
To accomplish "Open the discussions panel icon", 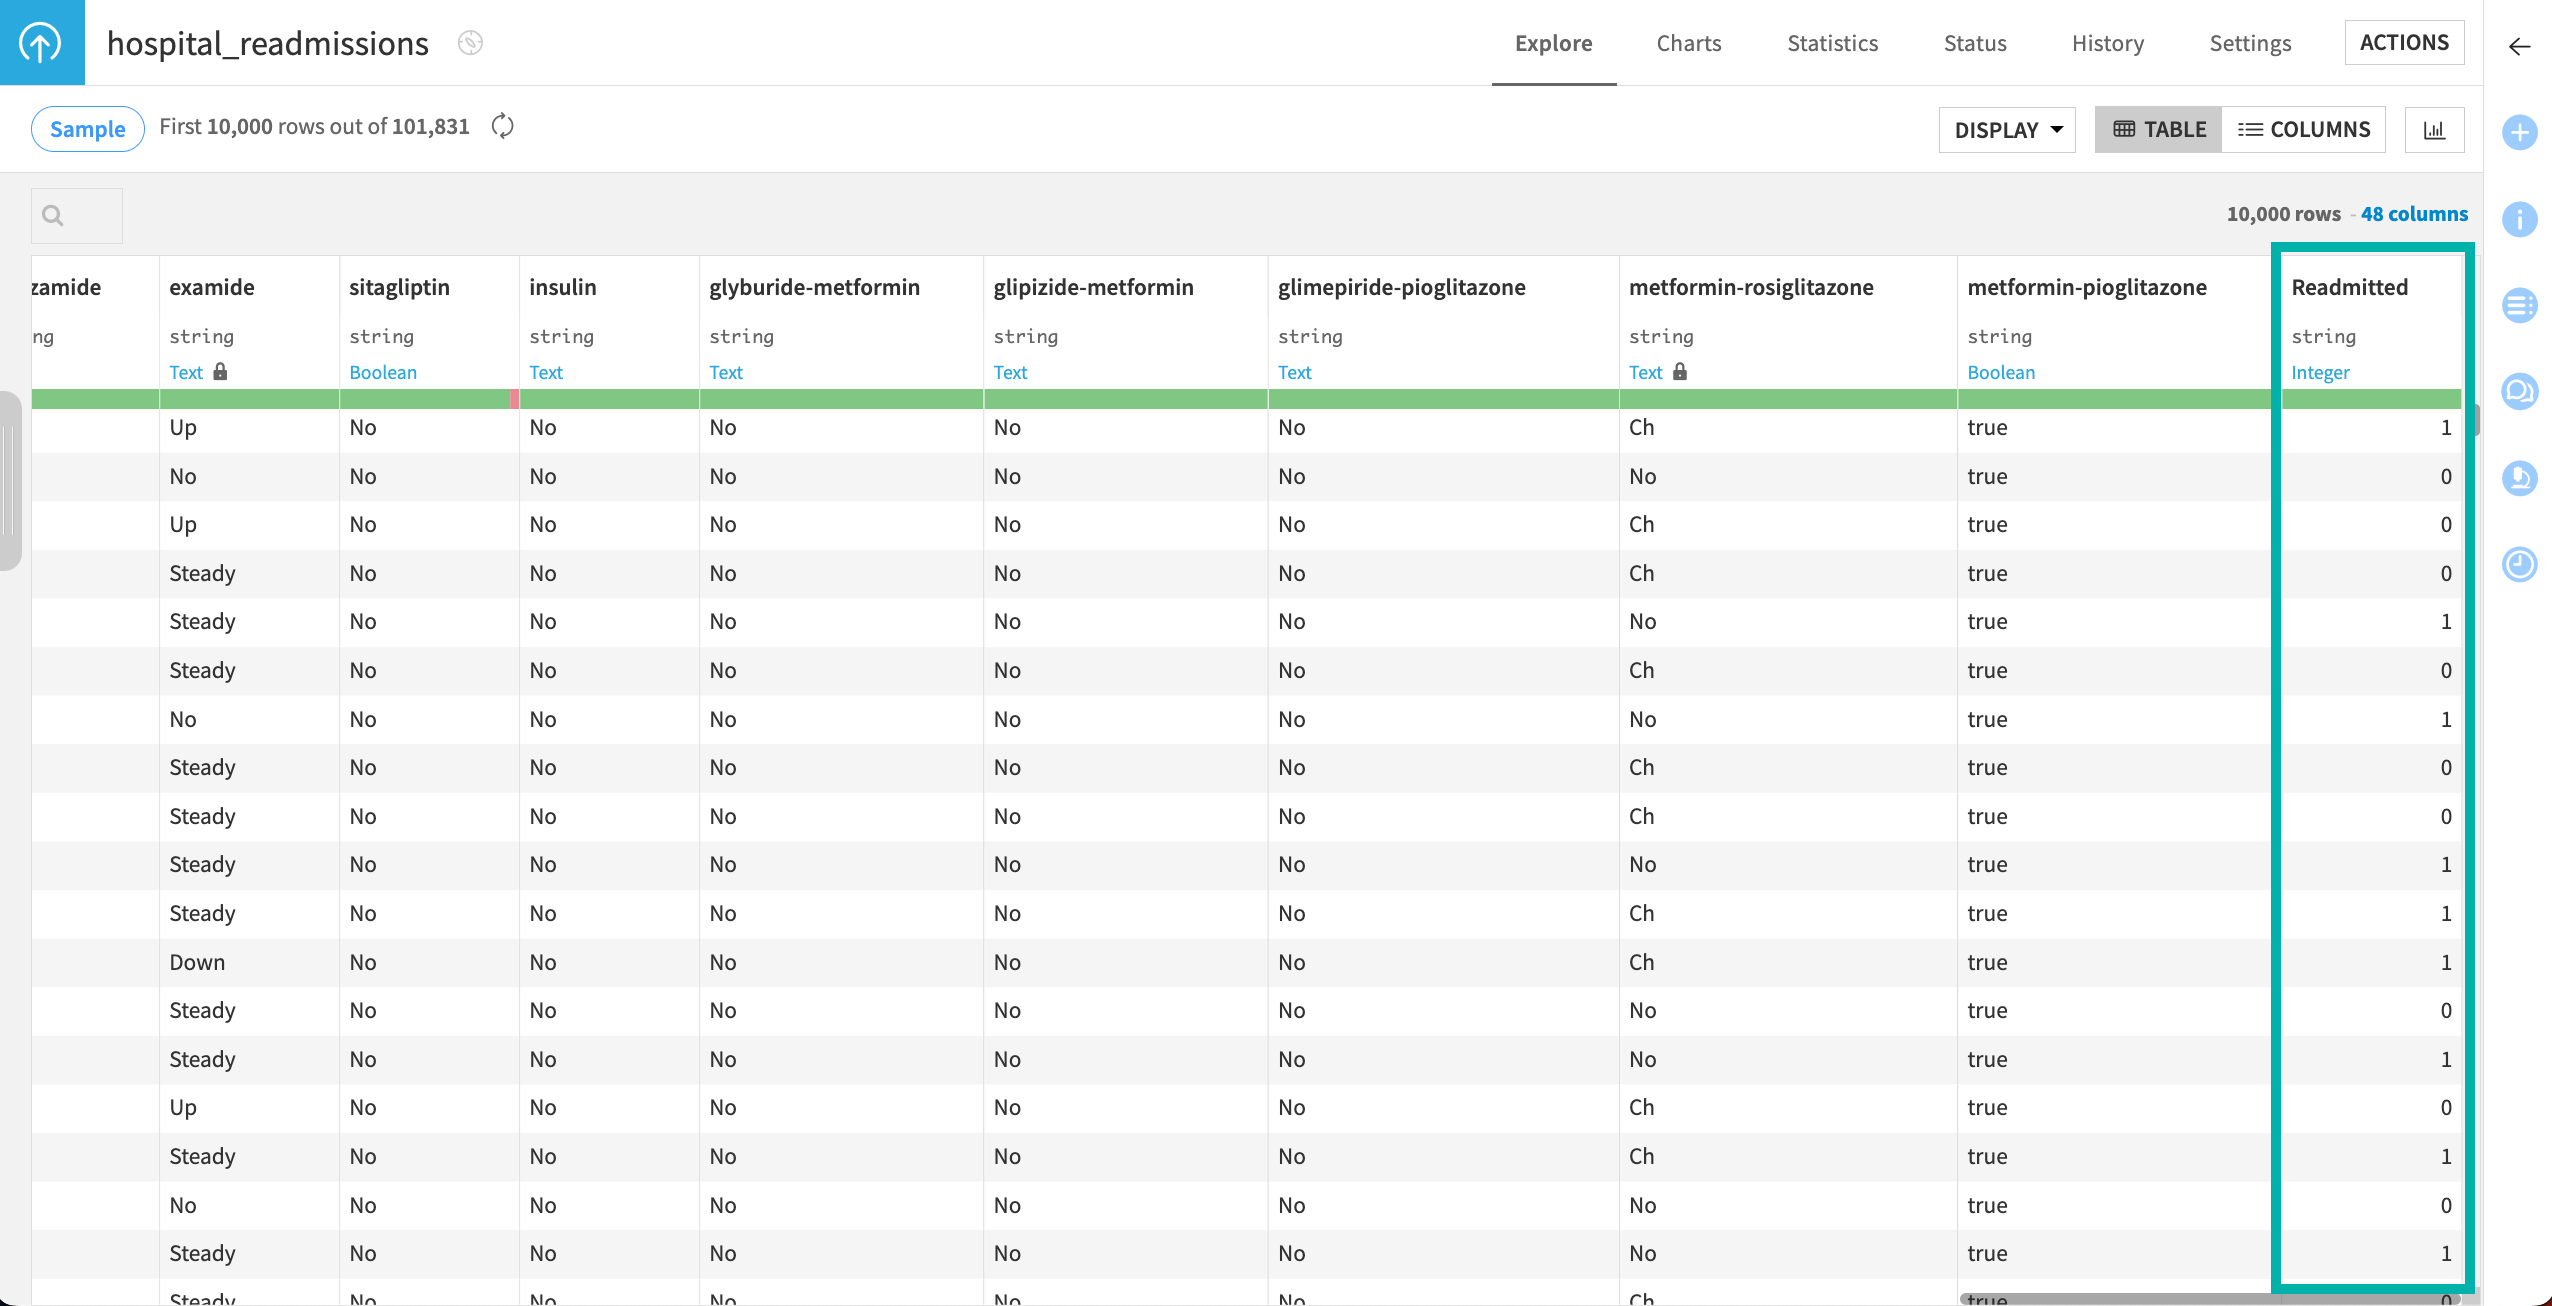I will pyautogui.click(x=2520, y=391).
